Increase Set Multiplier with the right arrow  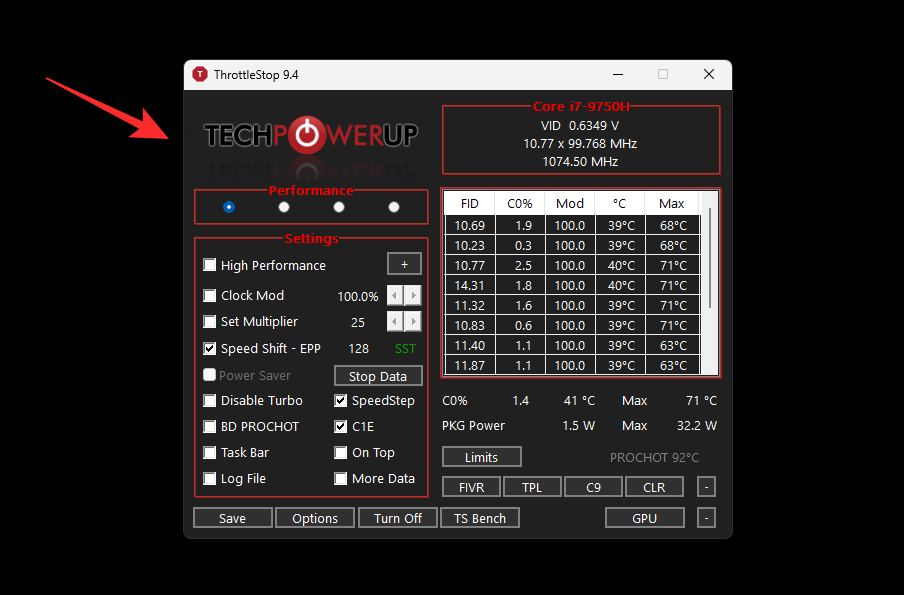point(413,321)
